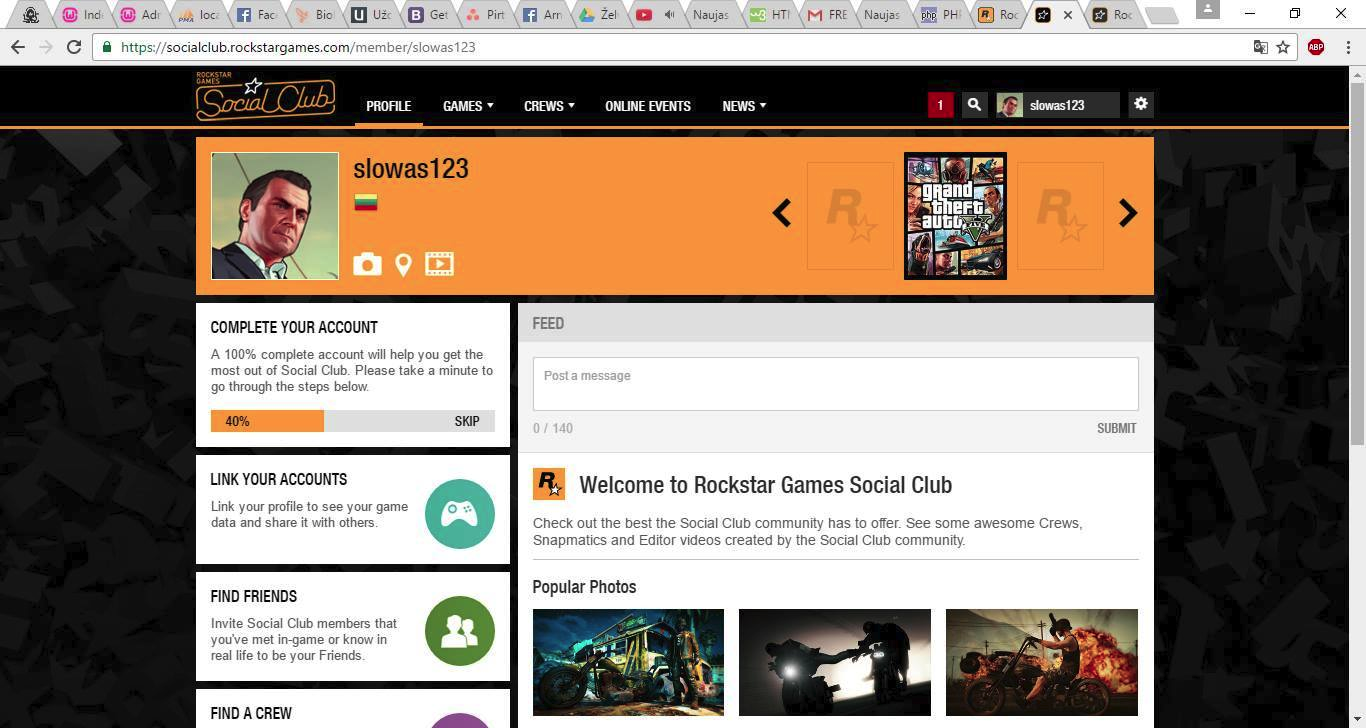Screen dimensions: 1366x728
Task: Click the 0 / 140 character counter
Action: [553, 428]
